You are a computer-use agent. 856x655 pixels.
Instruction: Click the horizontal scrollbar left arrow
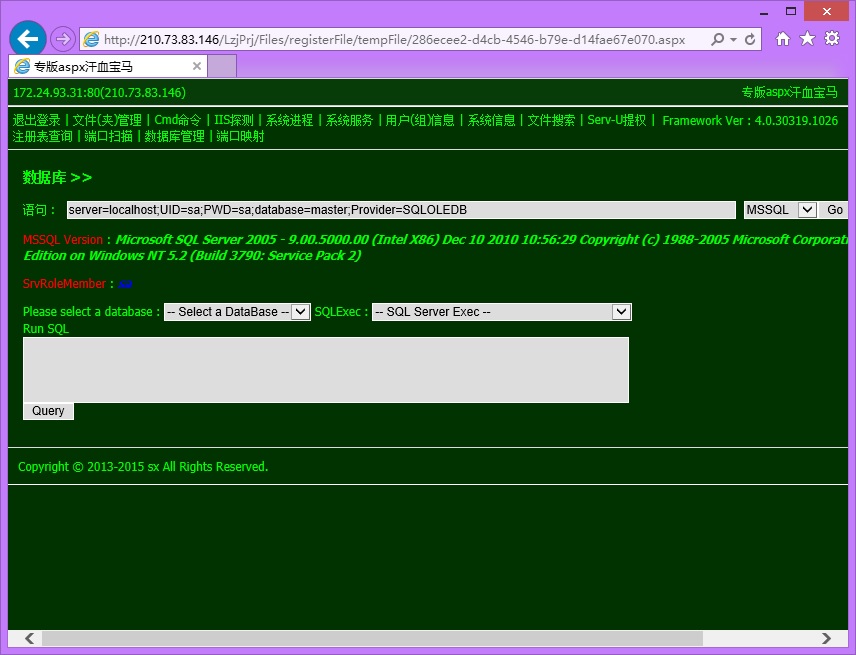tap(29, 638)
